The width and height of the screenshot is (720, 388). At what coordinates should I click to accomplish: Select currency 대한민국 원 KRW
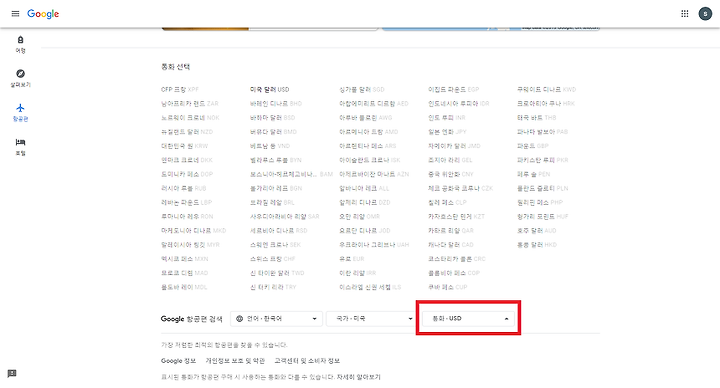[184, 146]
